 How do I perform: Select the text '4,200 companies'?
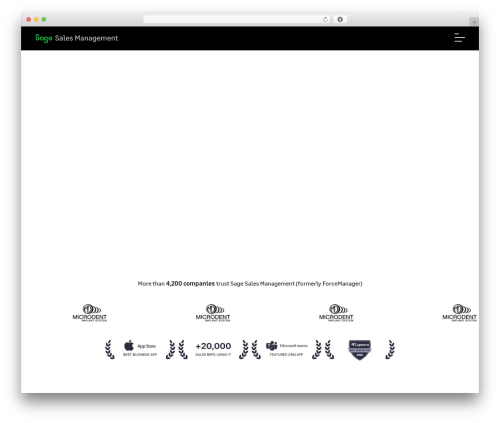click(190, 284)
